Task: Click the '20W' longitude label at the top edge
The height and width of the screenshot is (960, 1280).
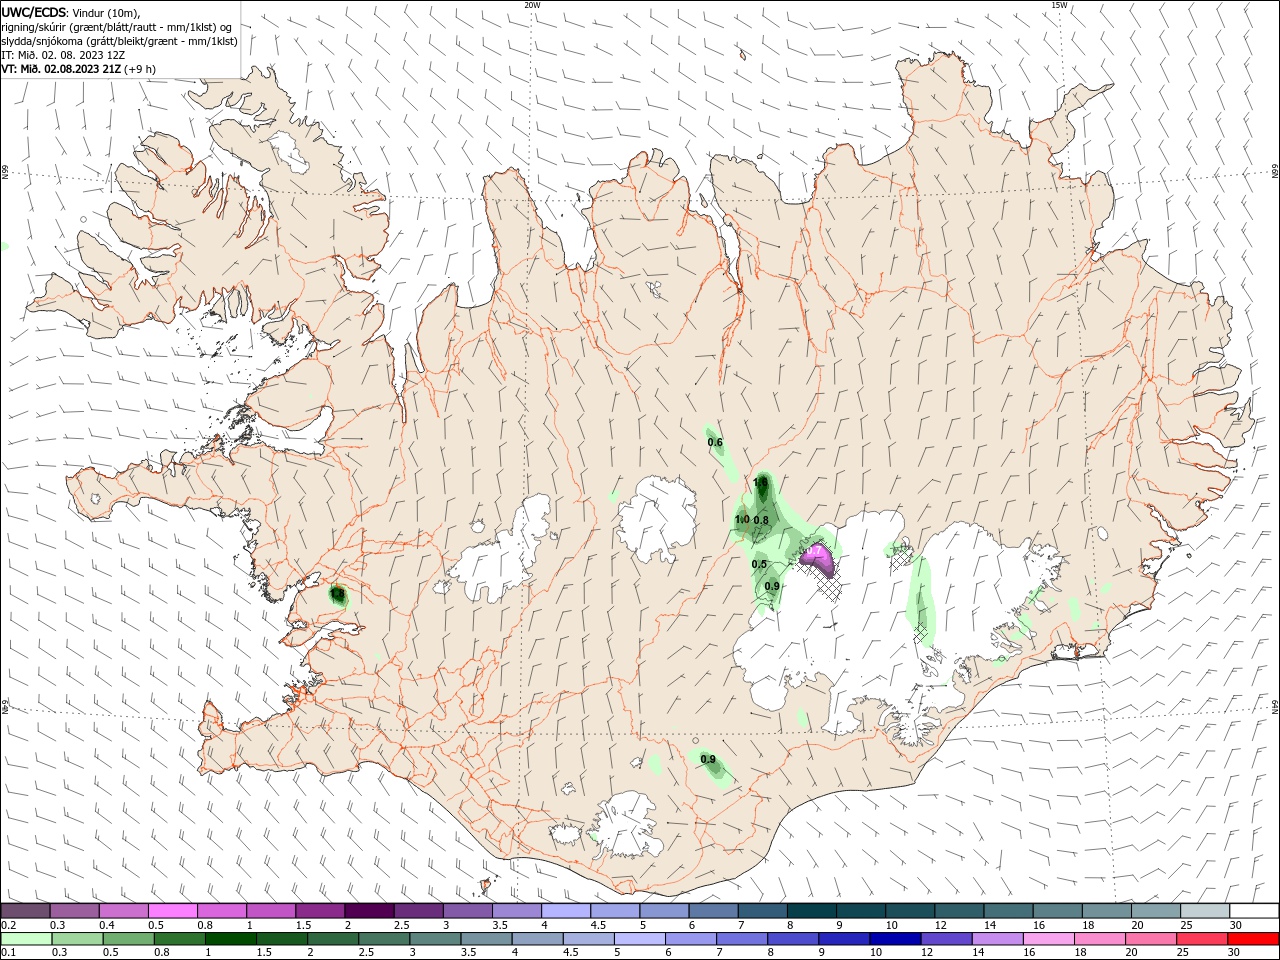Action: pyautogui.click(x=533, y=5)
